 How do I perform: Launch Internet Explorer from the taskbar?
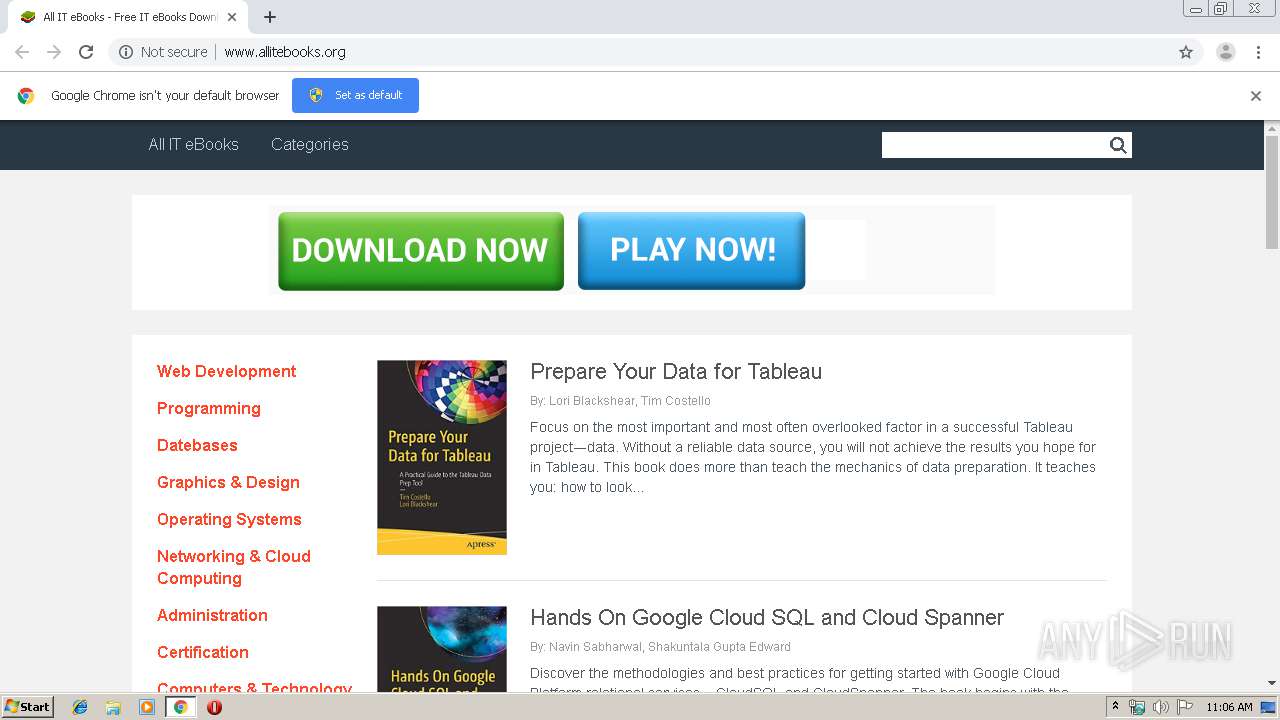click(x=80, y=707)
